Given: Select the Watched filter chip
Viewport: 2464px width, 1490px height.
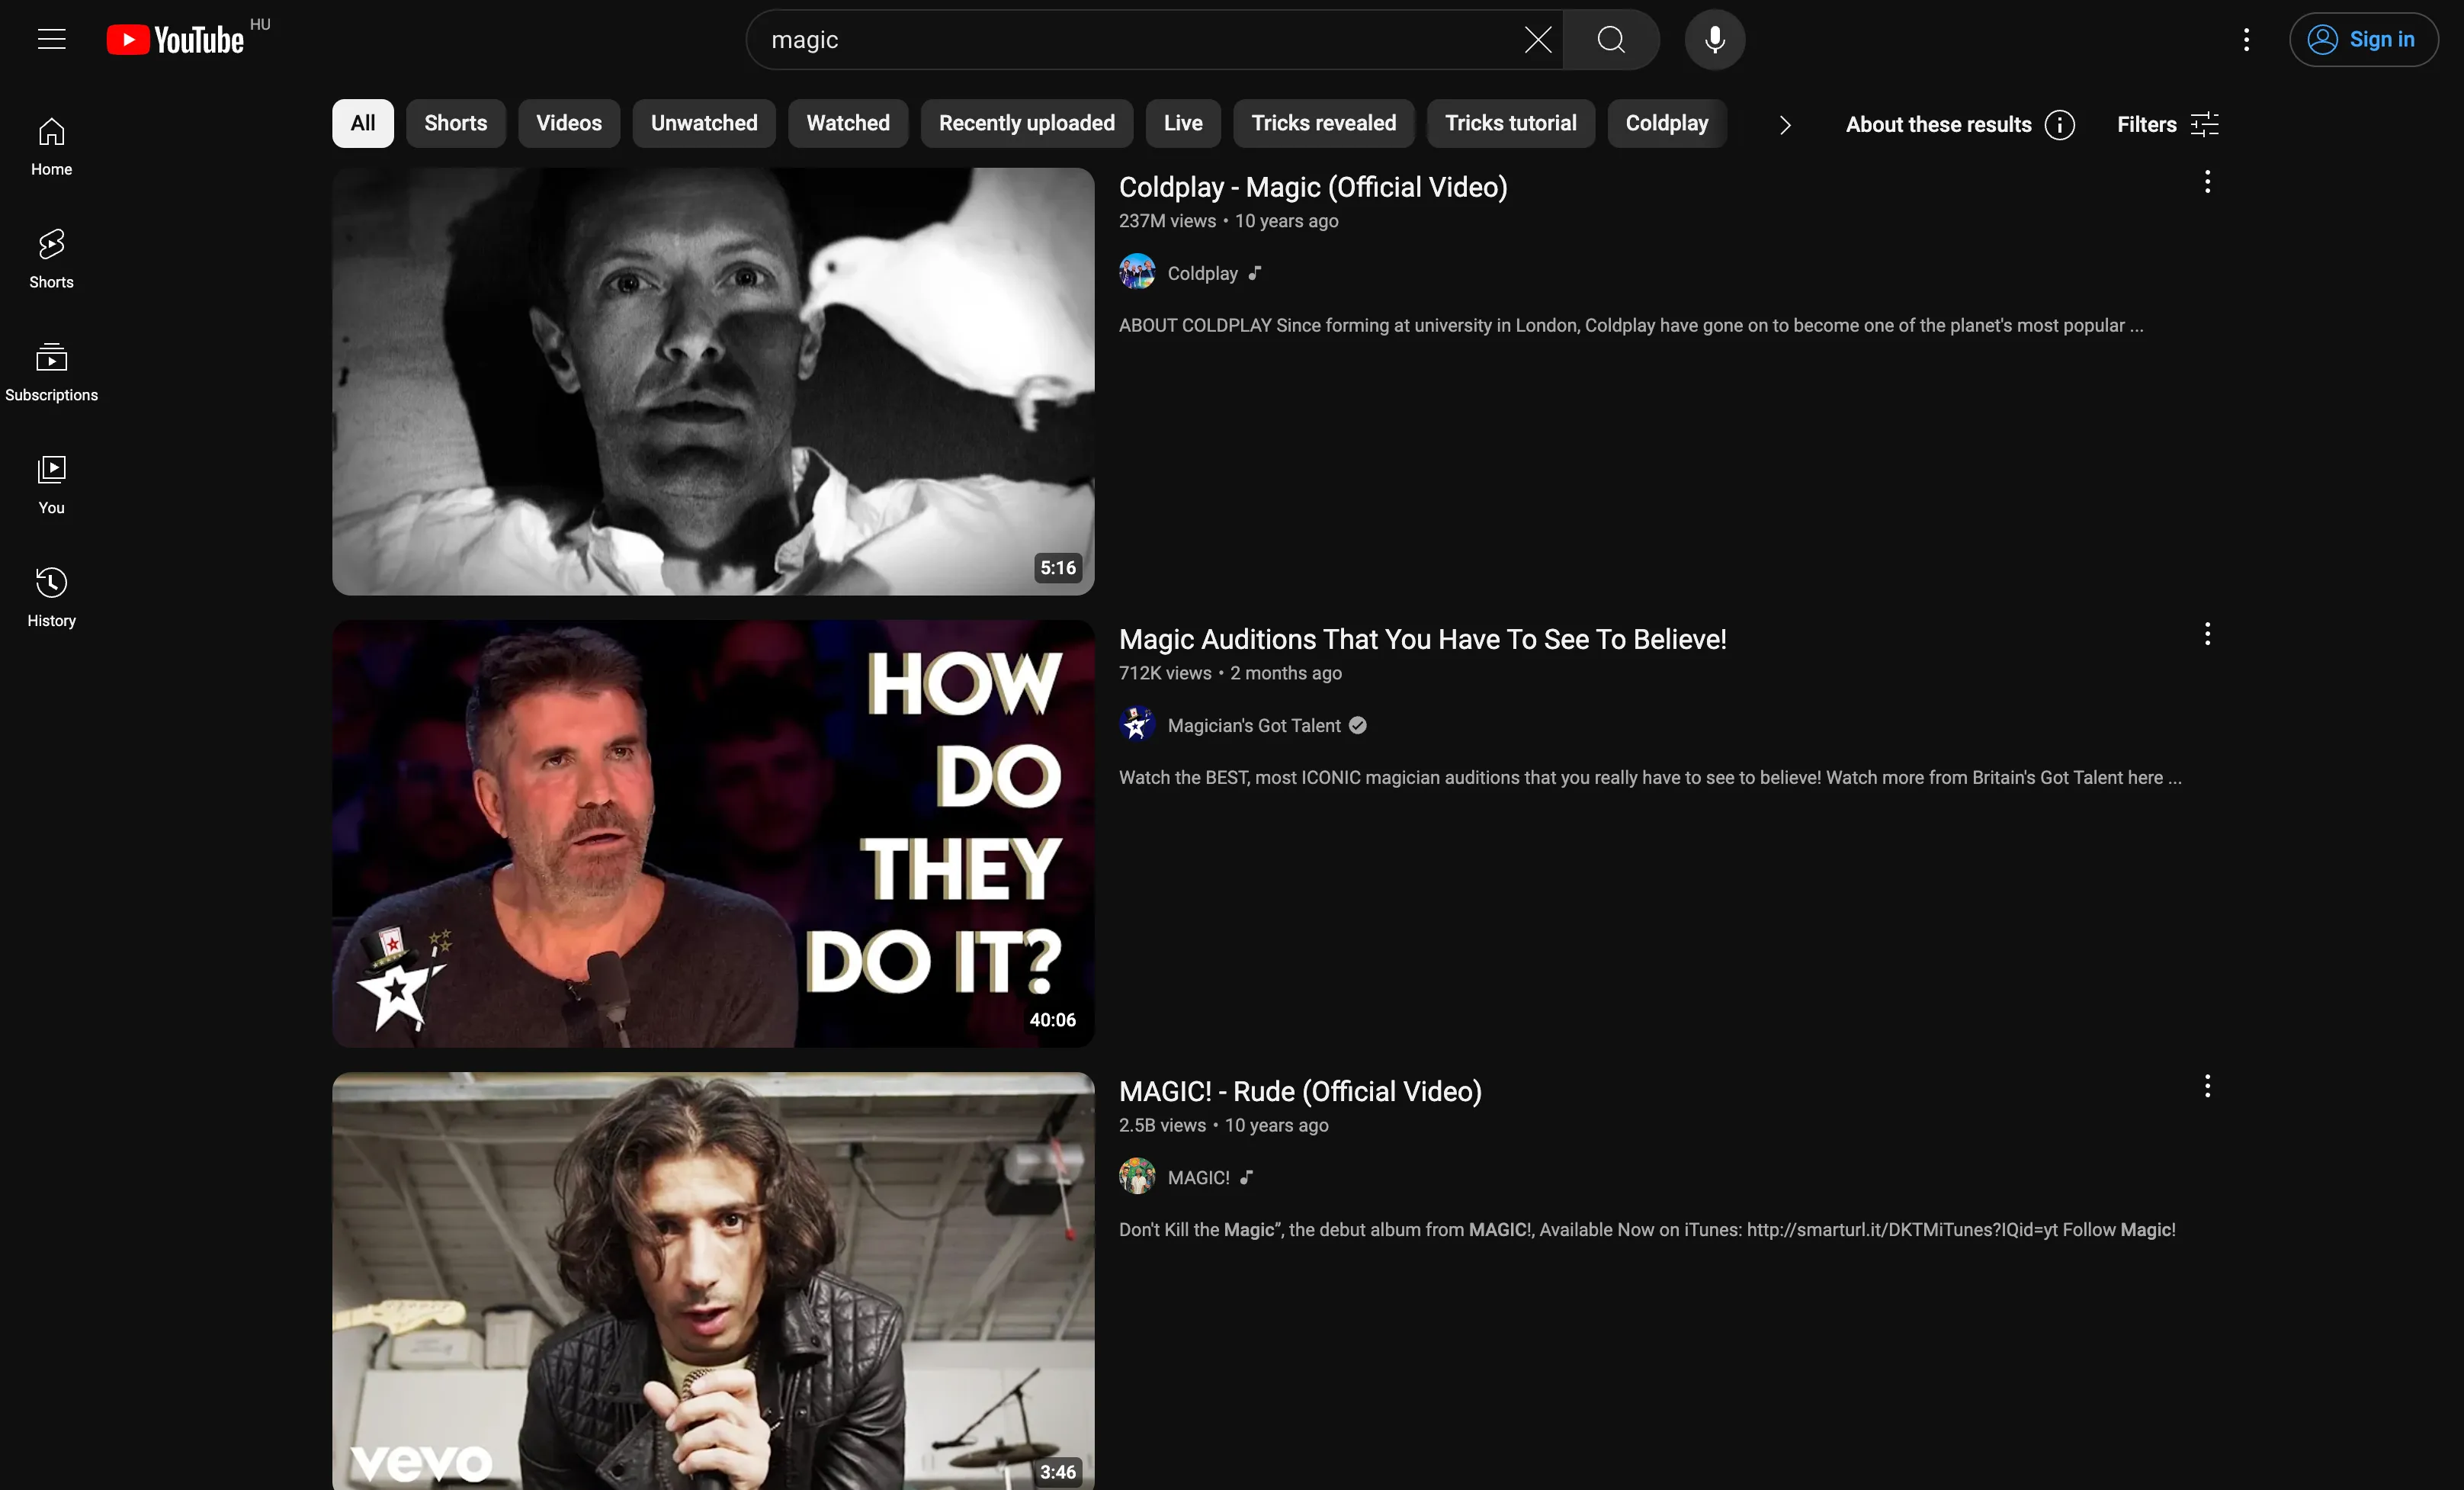Looking at the screenshot, I should click(x=848, y=123).
